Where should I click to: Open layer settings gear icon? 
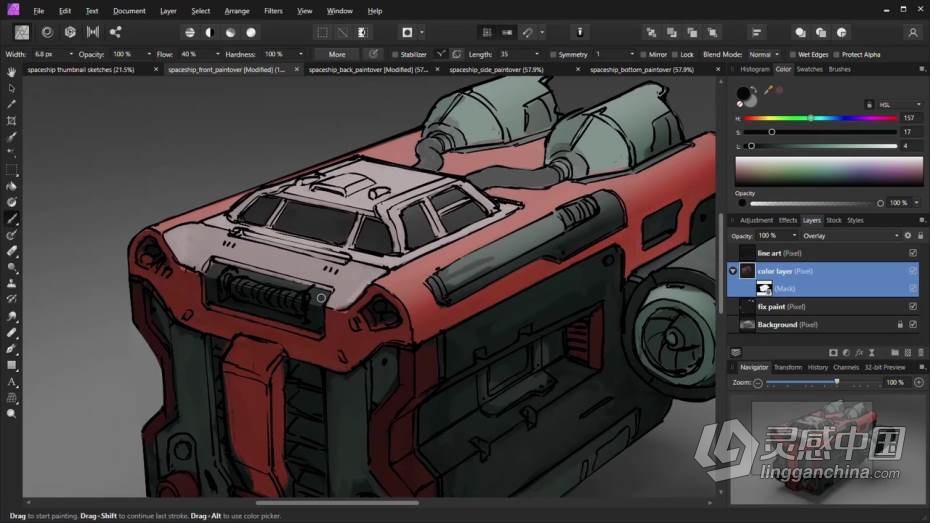pos(907,235)
